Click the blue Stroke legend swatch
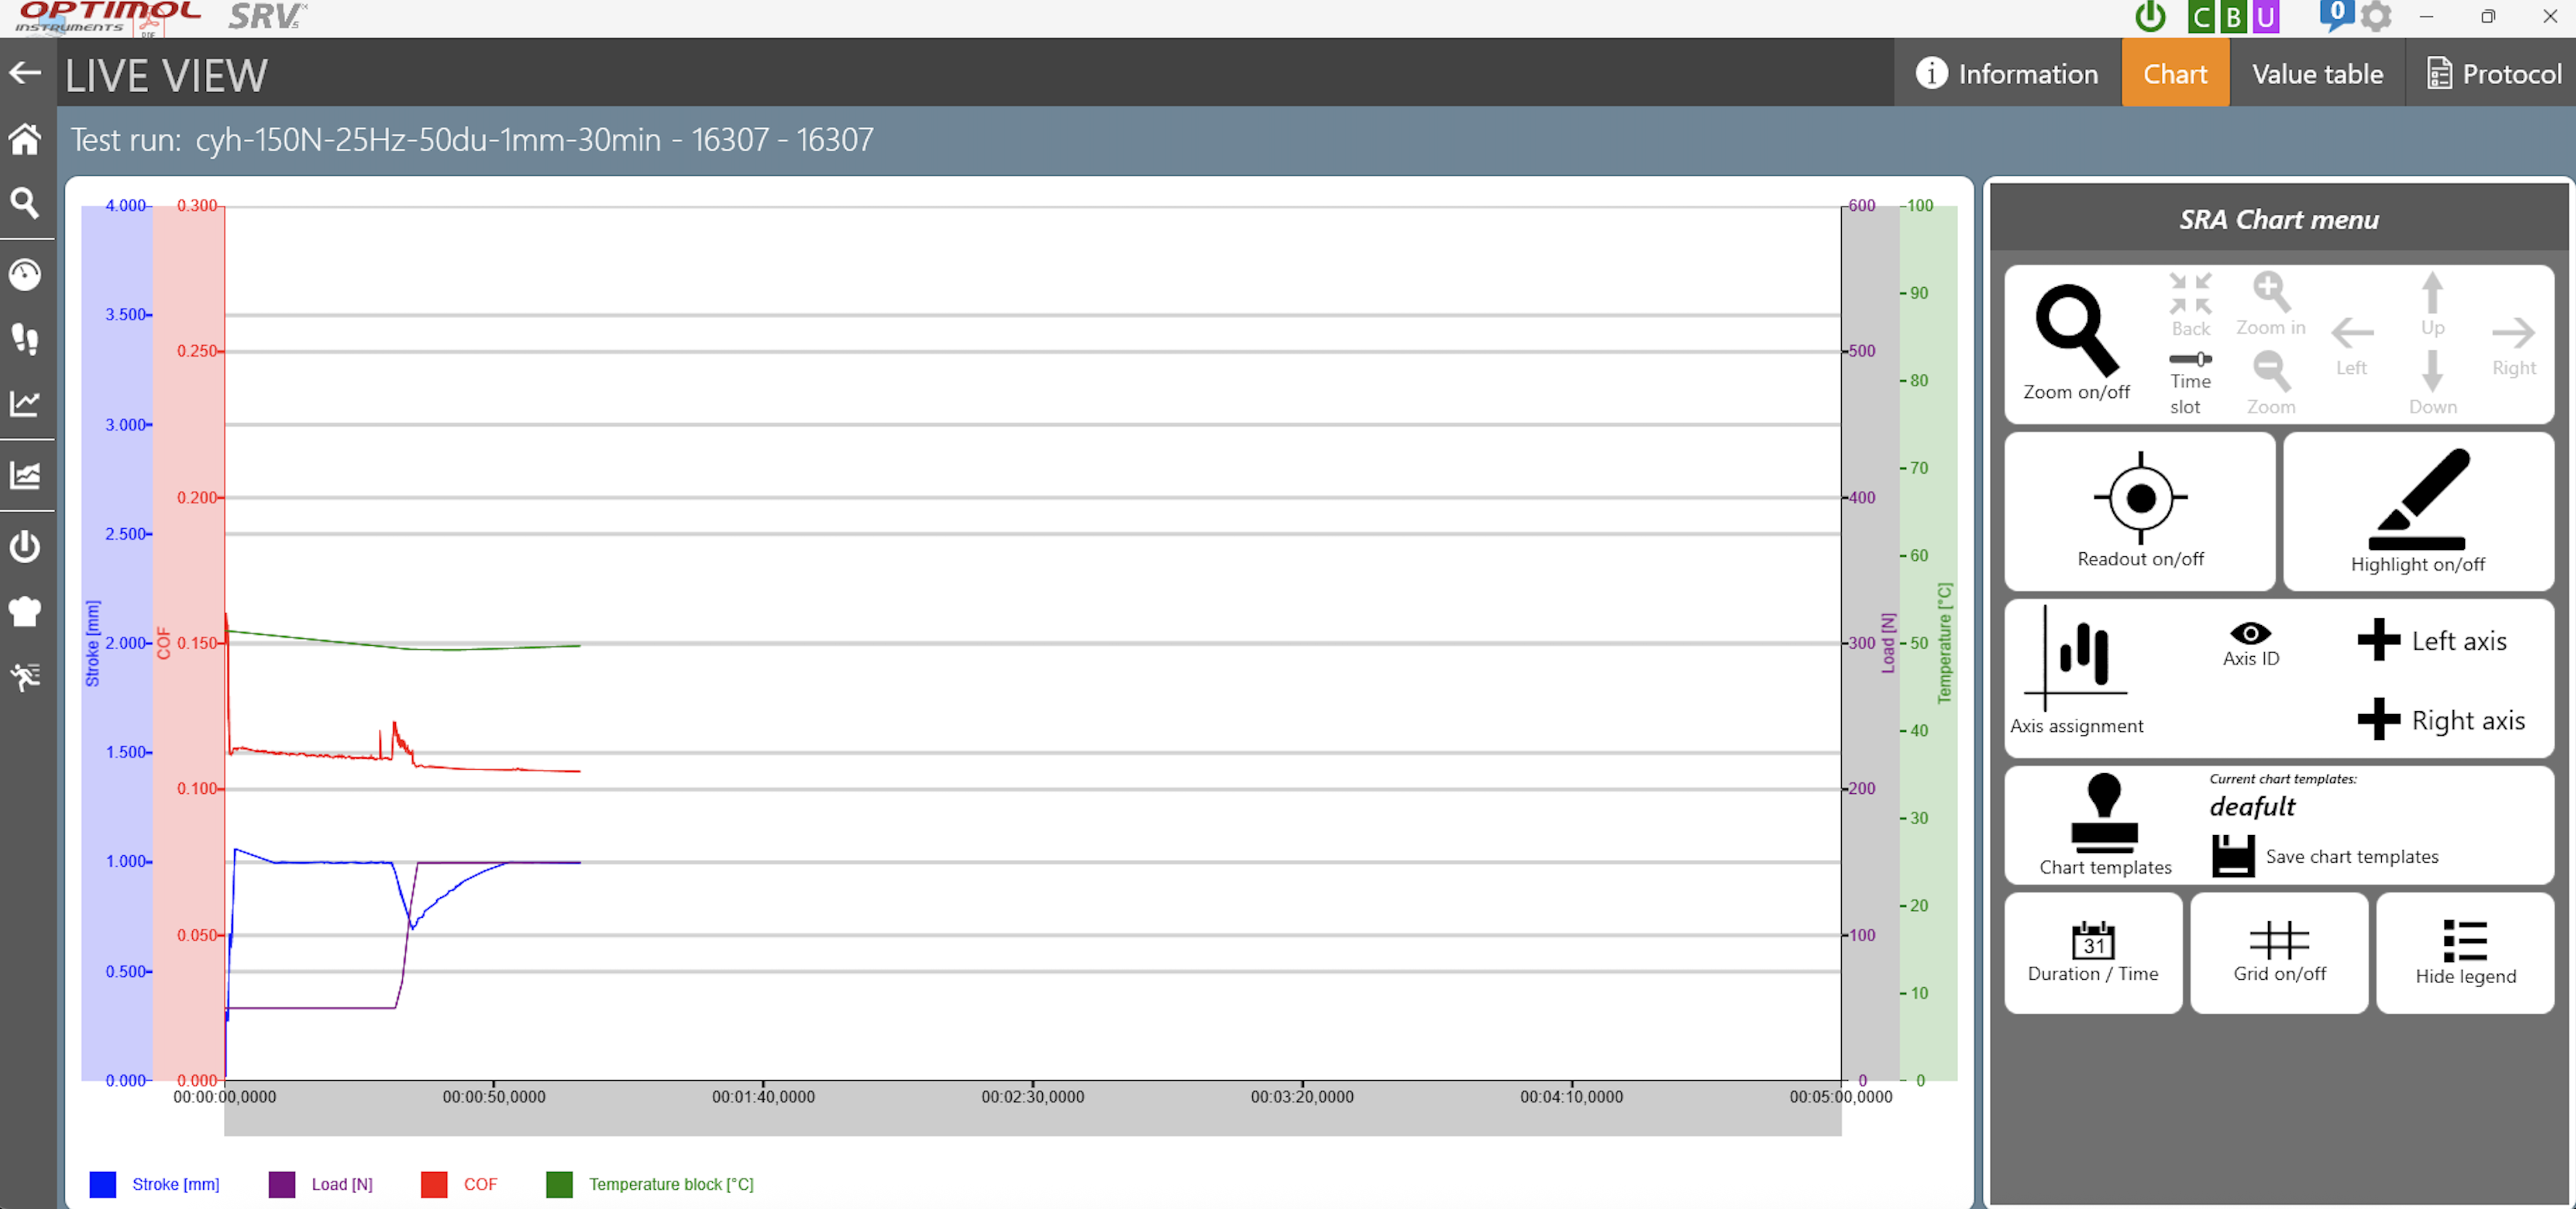 (103, 1184)
